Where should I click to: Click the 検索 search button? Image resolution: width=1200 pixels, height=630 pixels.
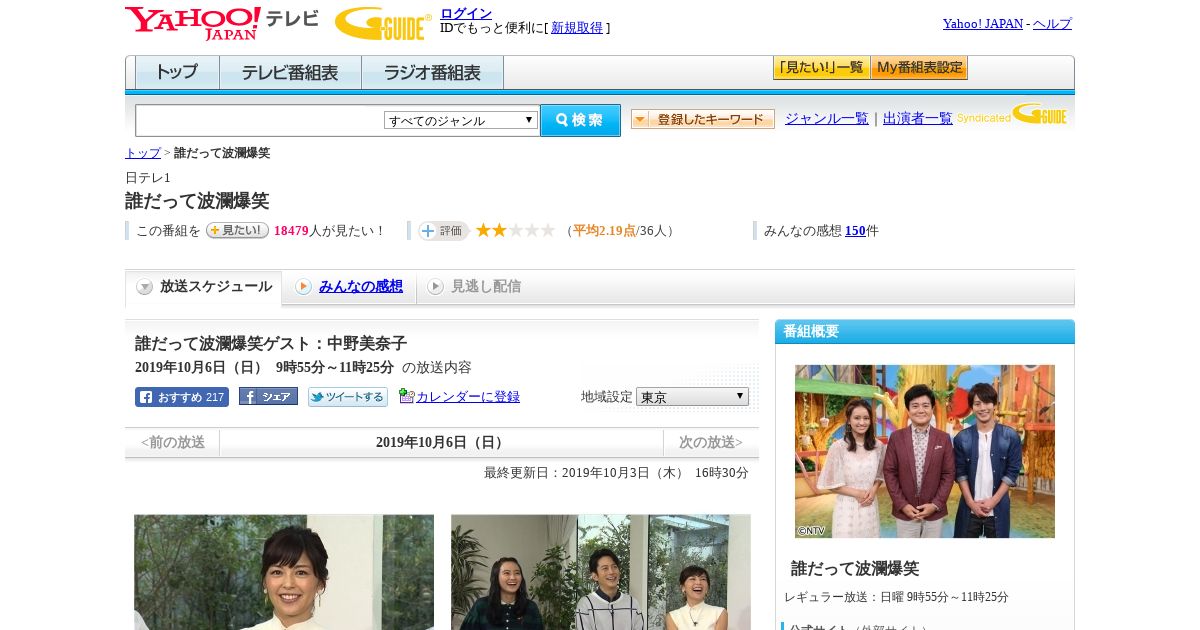tap(580, 120)
